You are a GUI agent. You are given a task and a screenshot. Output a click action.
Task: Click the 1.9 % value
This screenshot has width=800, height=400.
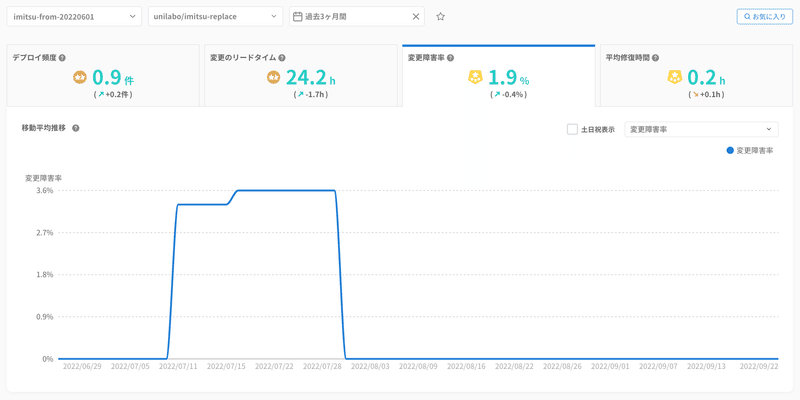click(x=509, y=78)
